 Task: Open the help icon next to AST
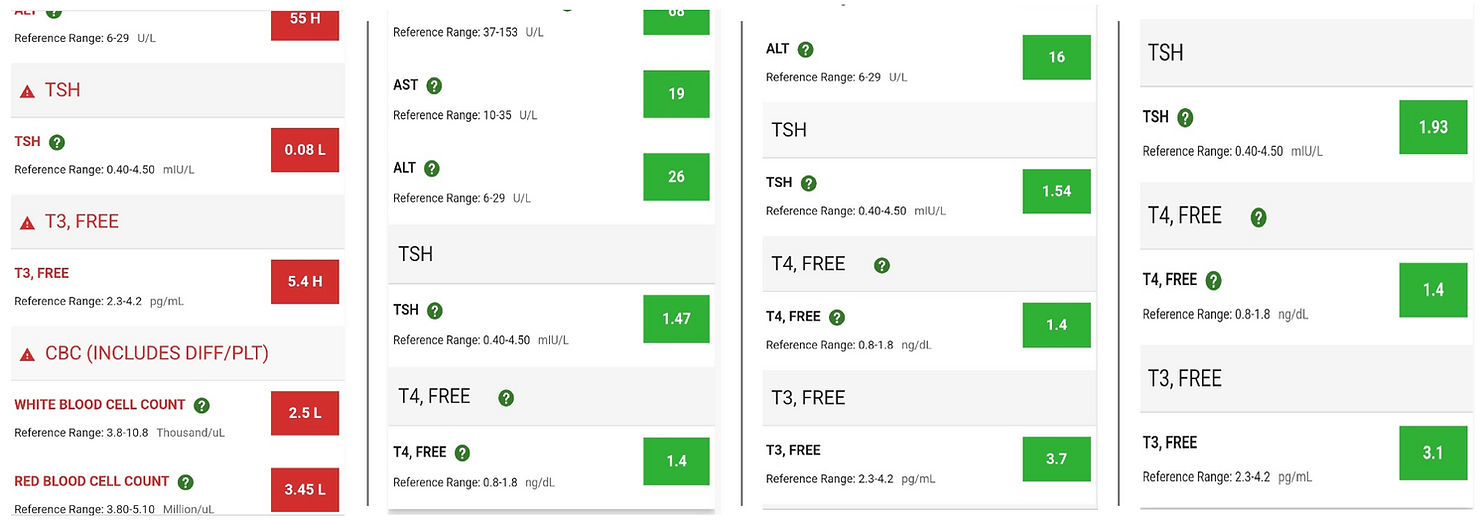[434, 86]
